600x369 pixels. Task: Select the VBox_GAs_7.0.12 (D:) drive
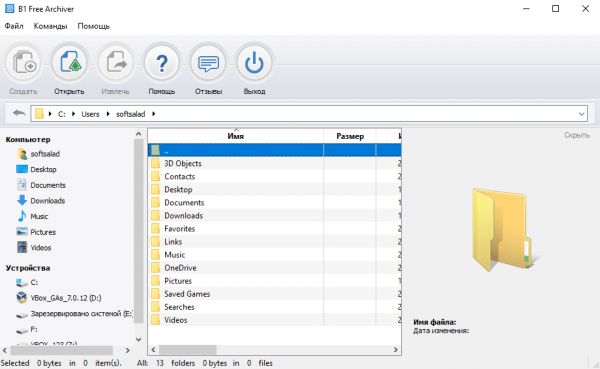(59, 298)
